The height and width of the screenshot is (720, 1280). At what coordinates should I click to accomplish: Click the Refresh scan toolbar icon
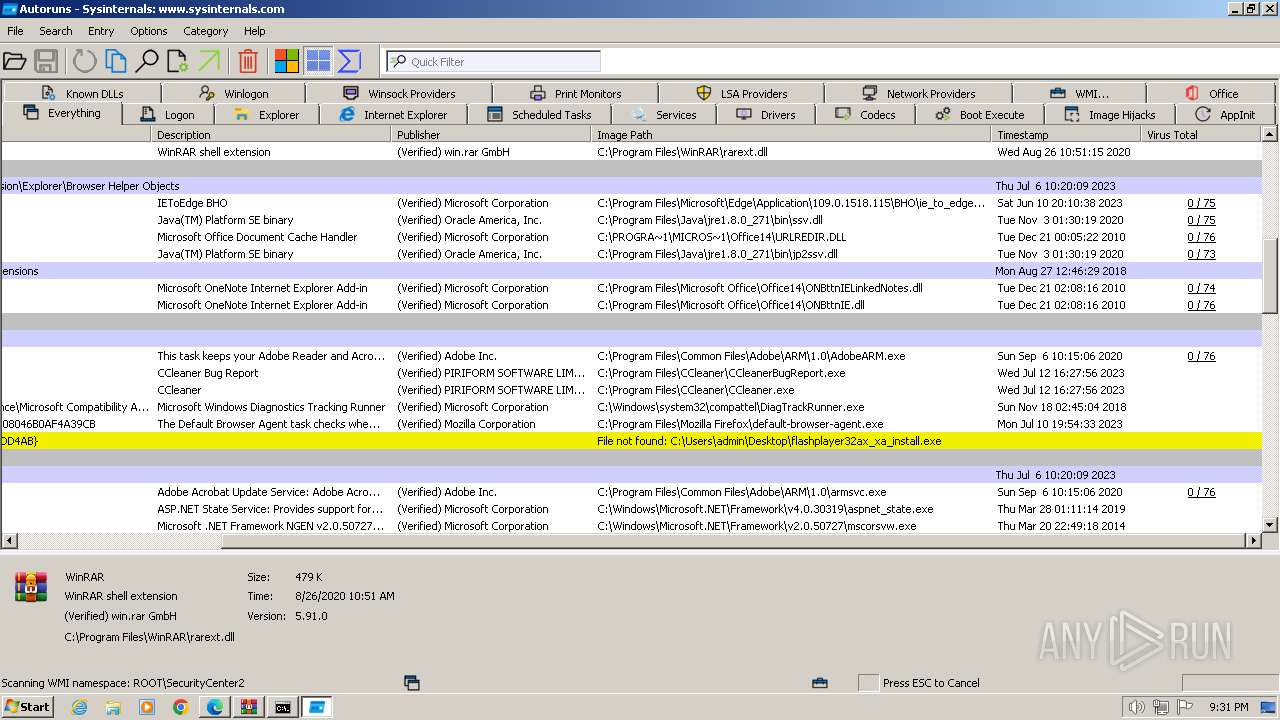click(85, 61)
